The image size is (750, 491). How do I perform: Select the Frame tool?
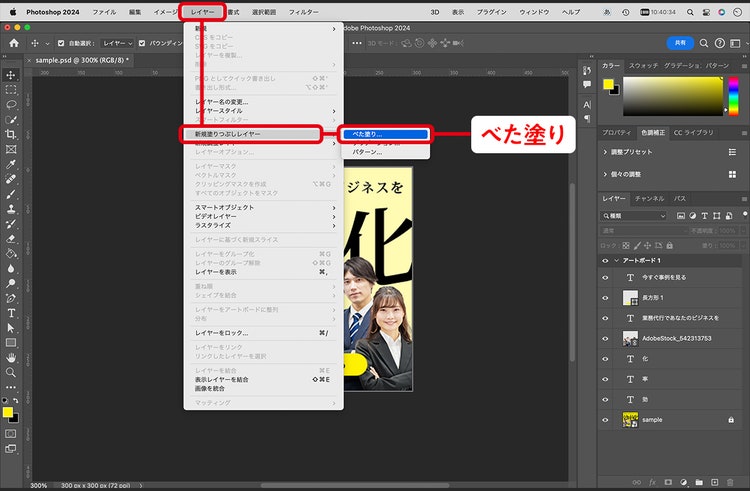(x=11, y=149)
